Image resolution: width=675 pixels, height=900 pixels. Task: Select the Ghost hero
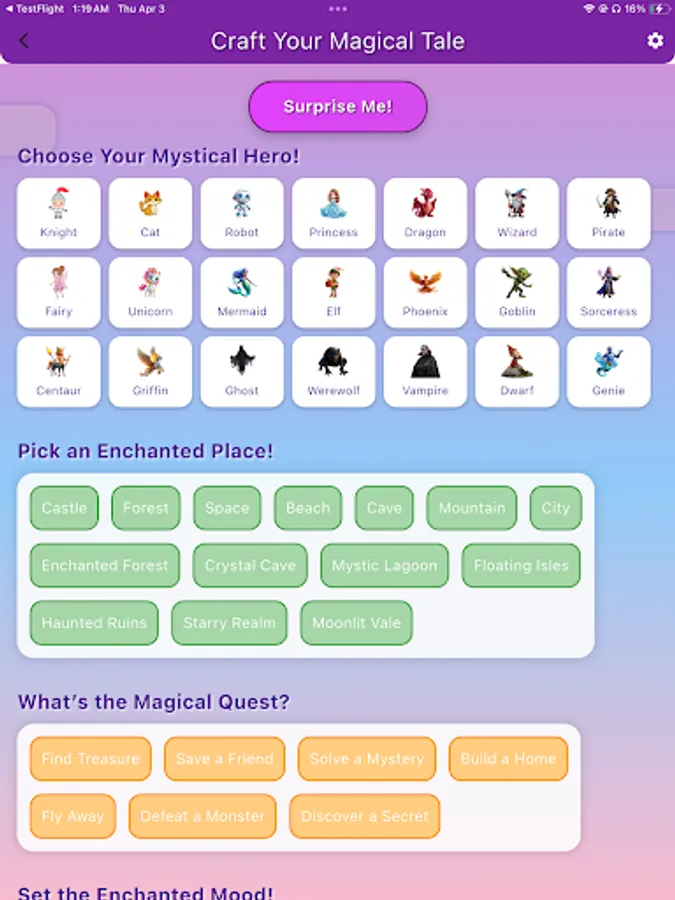pyautogui.click(x=241, y=370)
